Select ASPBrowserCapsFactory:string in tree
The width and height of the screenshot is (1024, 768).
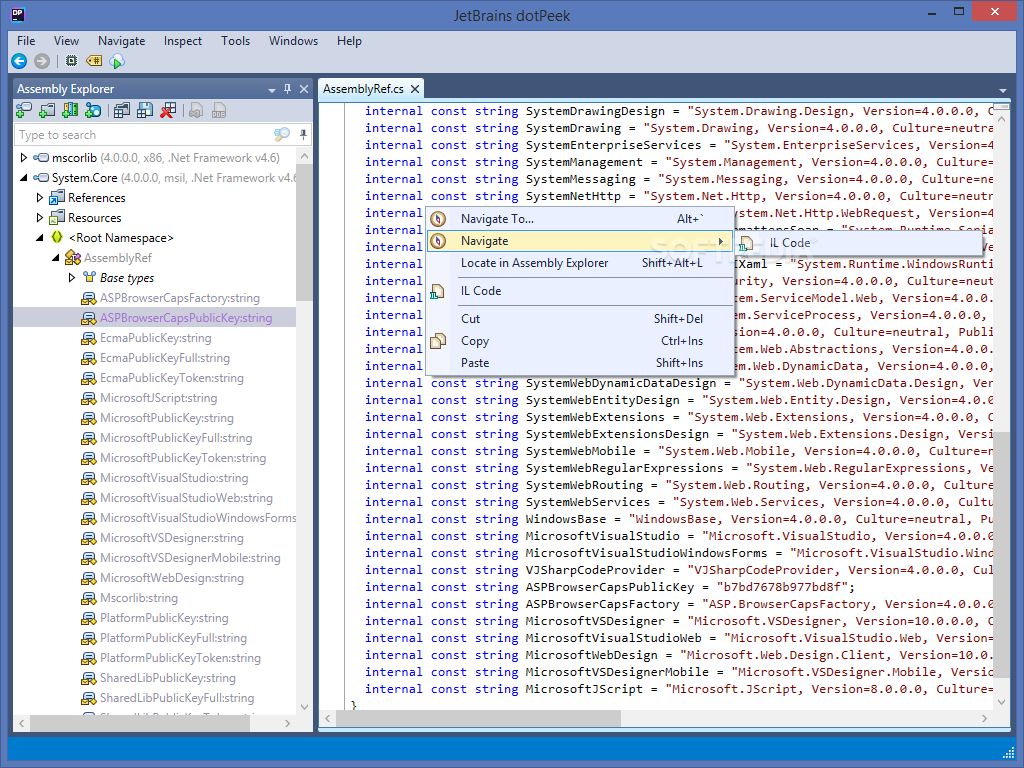180,298
